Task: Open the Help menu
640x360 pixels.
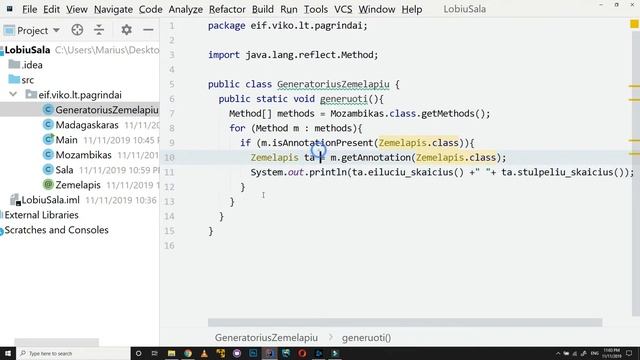Action: click(411, 9)
